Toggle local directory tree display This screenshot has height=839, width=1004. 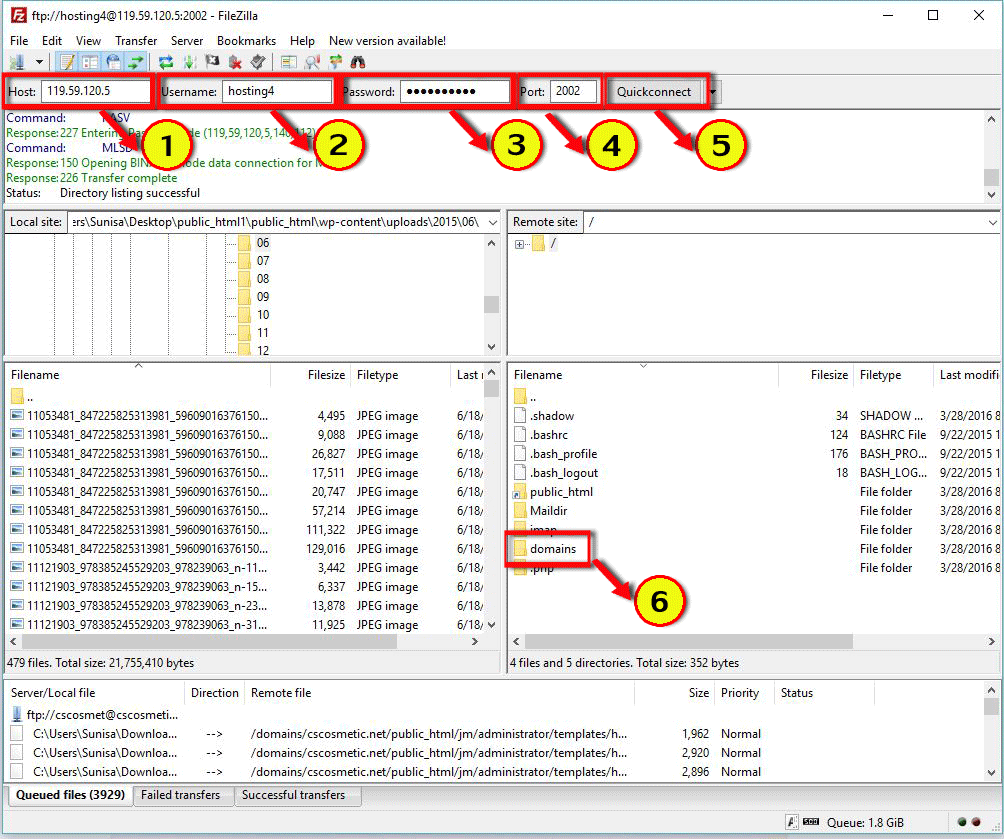click(90, 62)
